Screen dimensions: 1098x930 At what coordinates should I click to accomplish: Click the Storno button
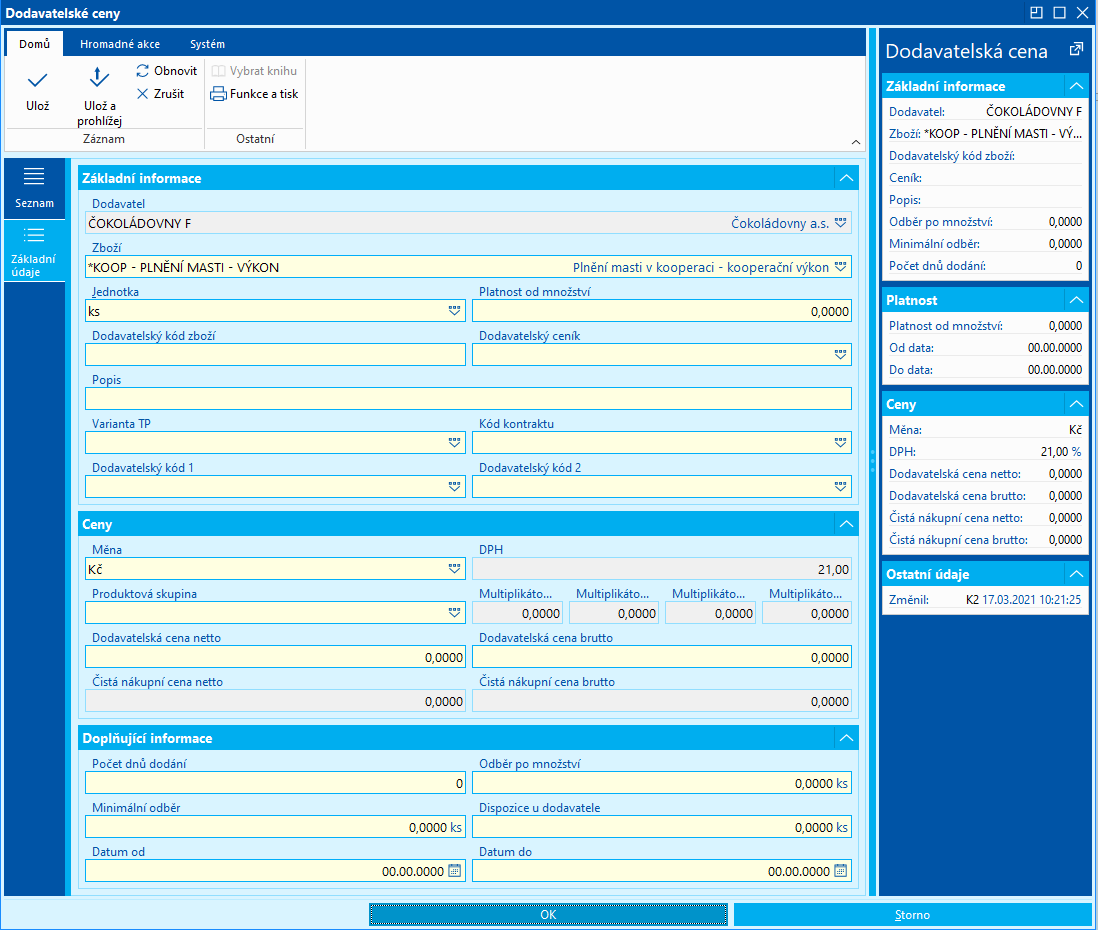[912, 915]
